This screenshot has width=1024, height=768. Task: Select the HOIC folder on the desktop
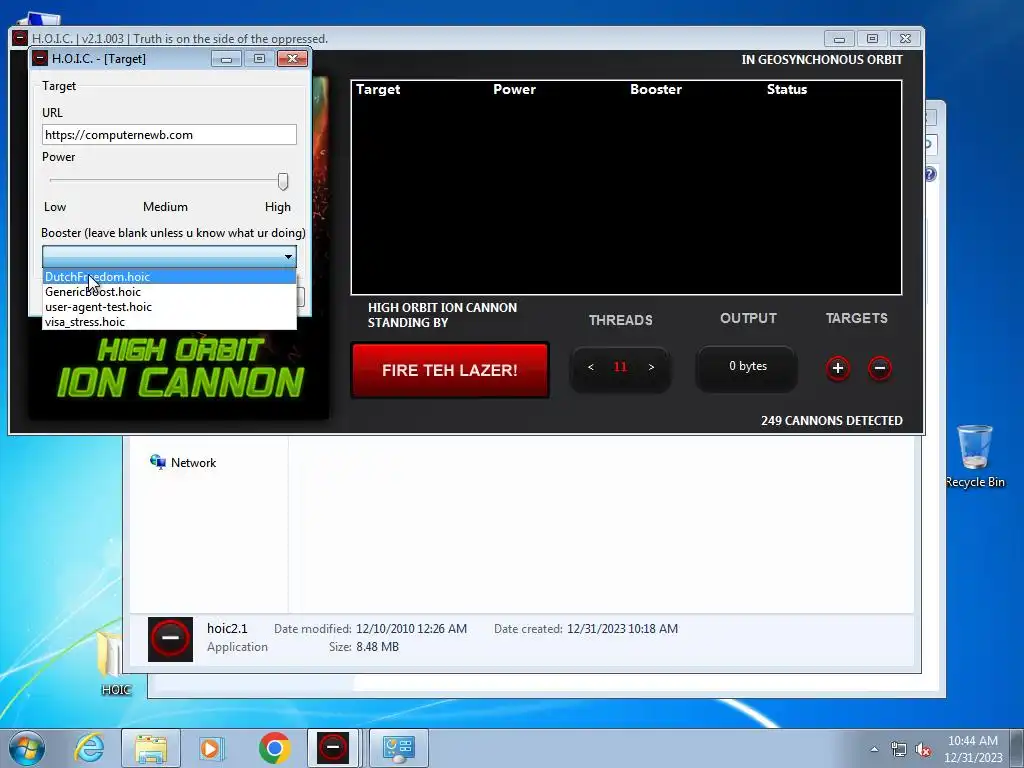[x=116, y=664]
